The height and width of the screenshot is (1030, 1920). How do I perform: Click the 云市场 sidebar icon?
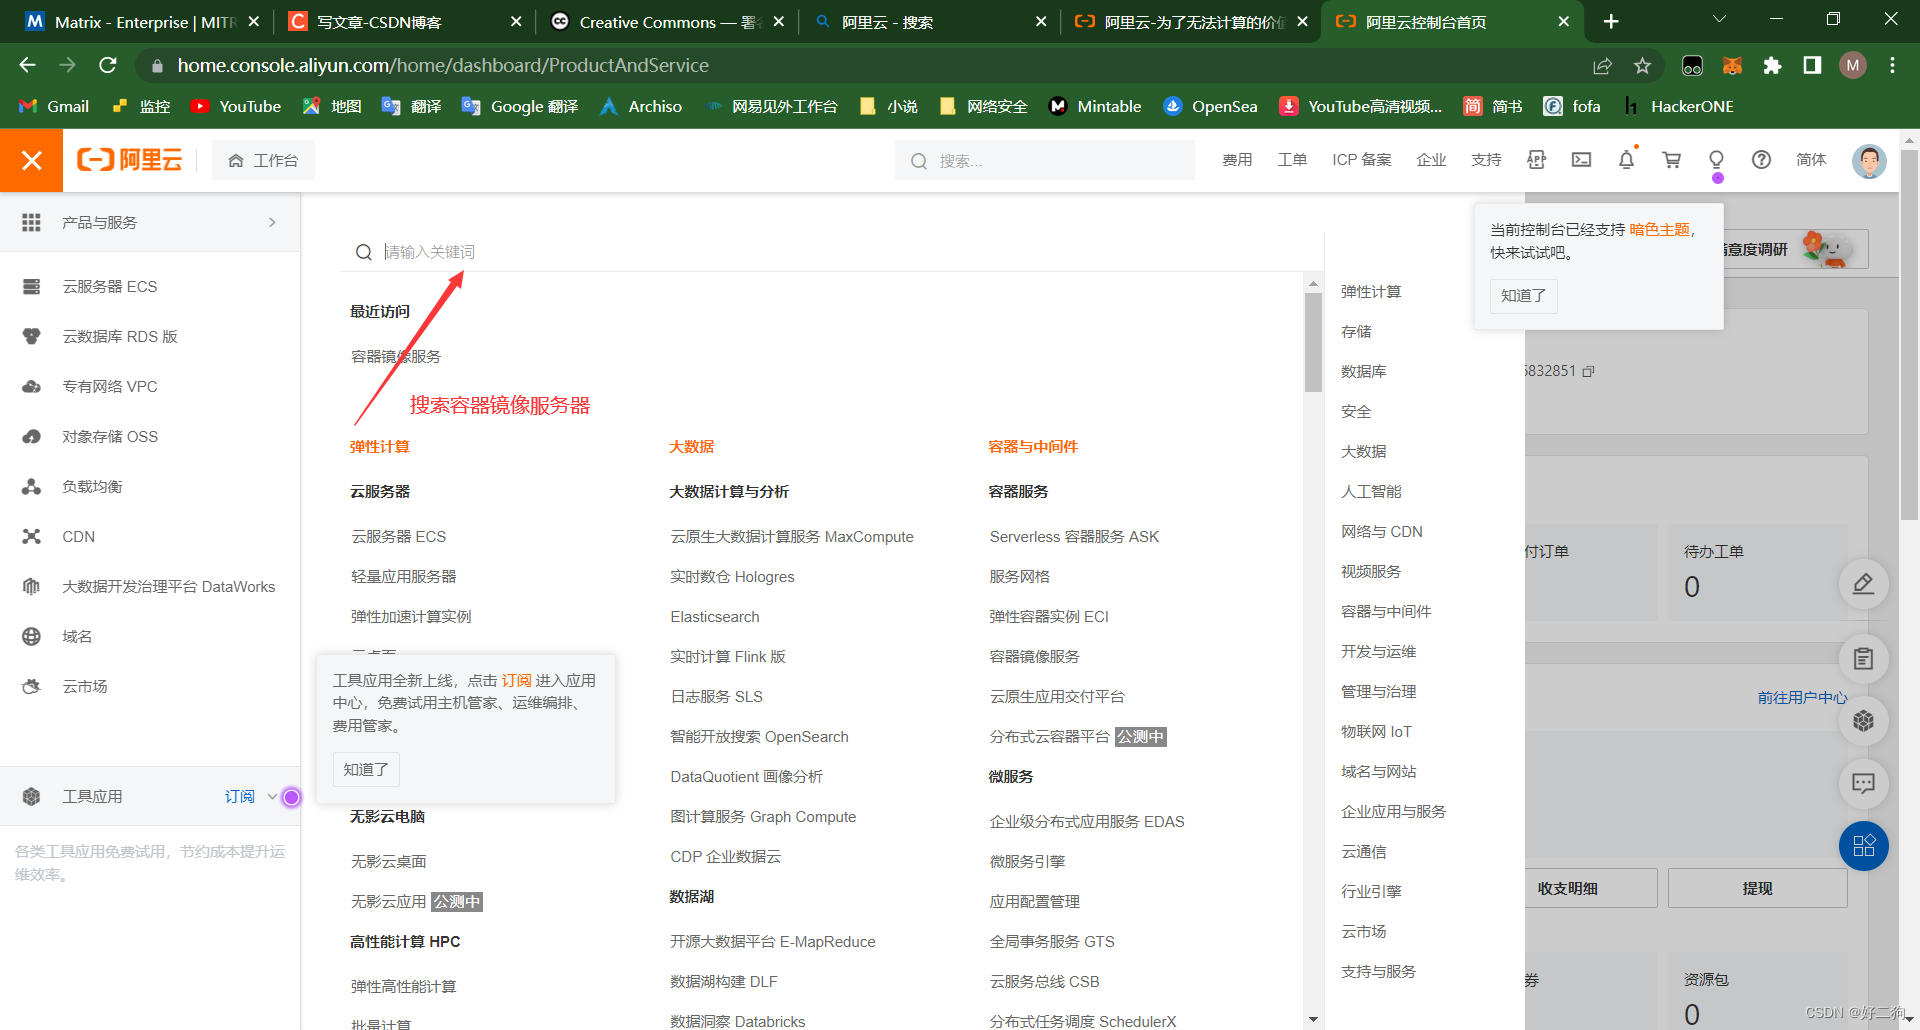[x=32, y=687]
